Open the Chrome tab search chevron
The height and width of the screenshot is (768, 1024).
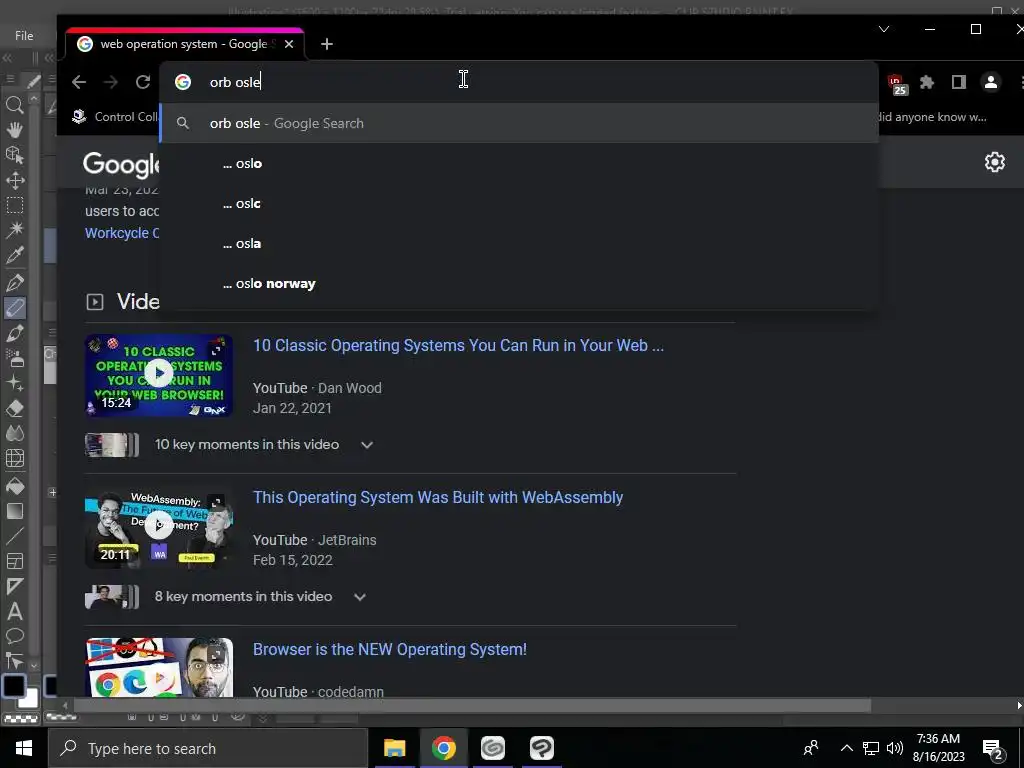(884, 29)
